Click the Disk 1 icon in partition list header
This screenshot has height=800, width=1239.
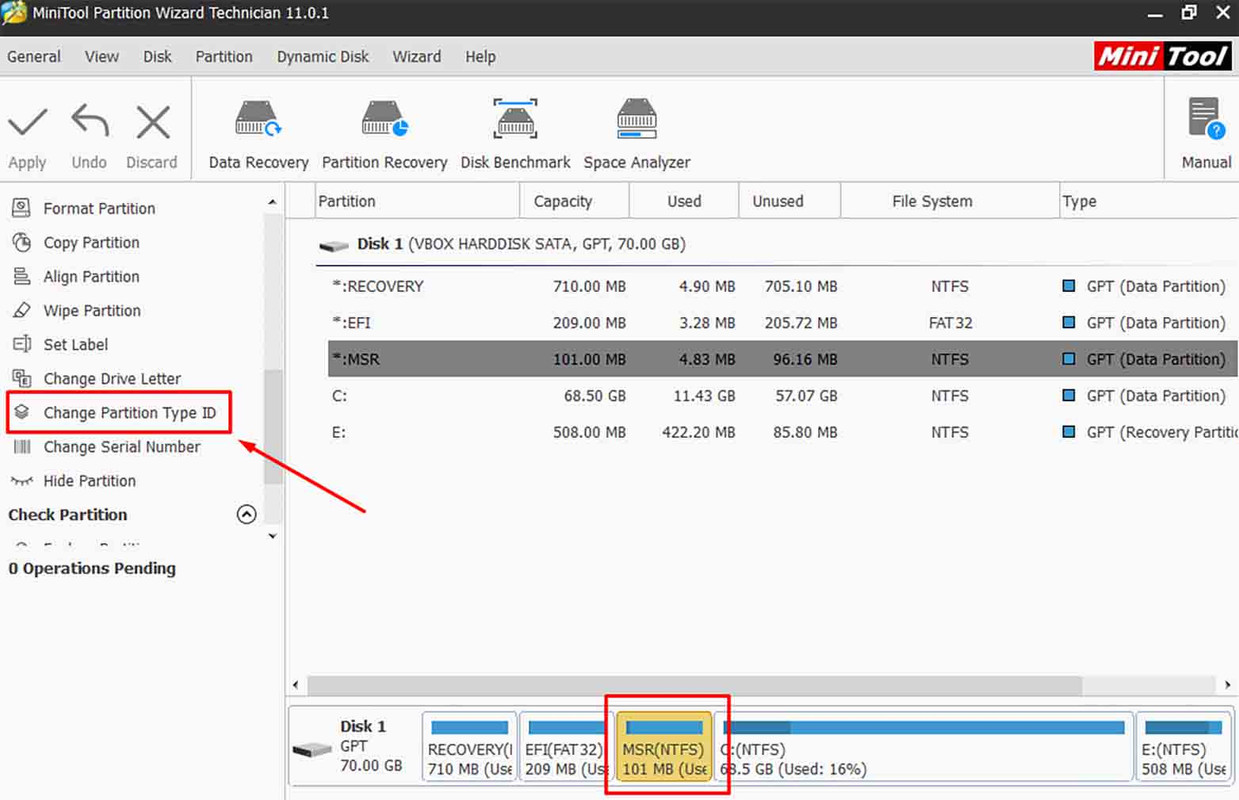(x=334, y=245)
